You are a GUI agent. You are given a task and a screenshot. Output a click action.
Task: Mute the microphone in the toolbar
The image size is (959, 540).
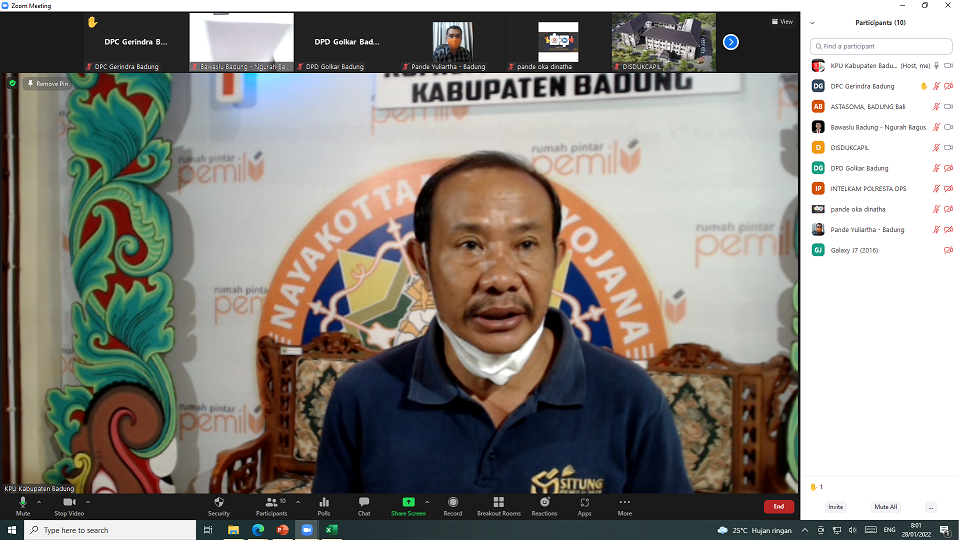tap(23, 505)
